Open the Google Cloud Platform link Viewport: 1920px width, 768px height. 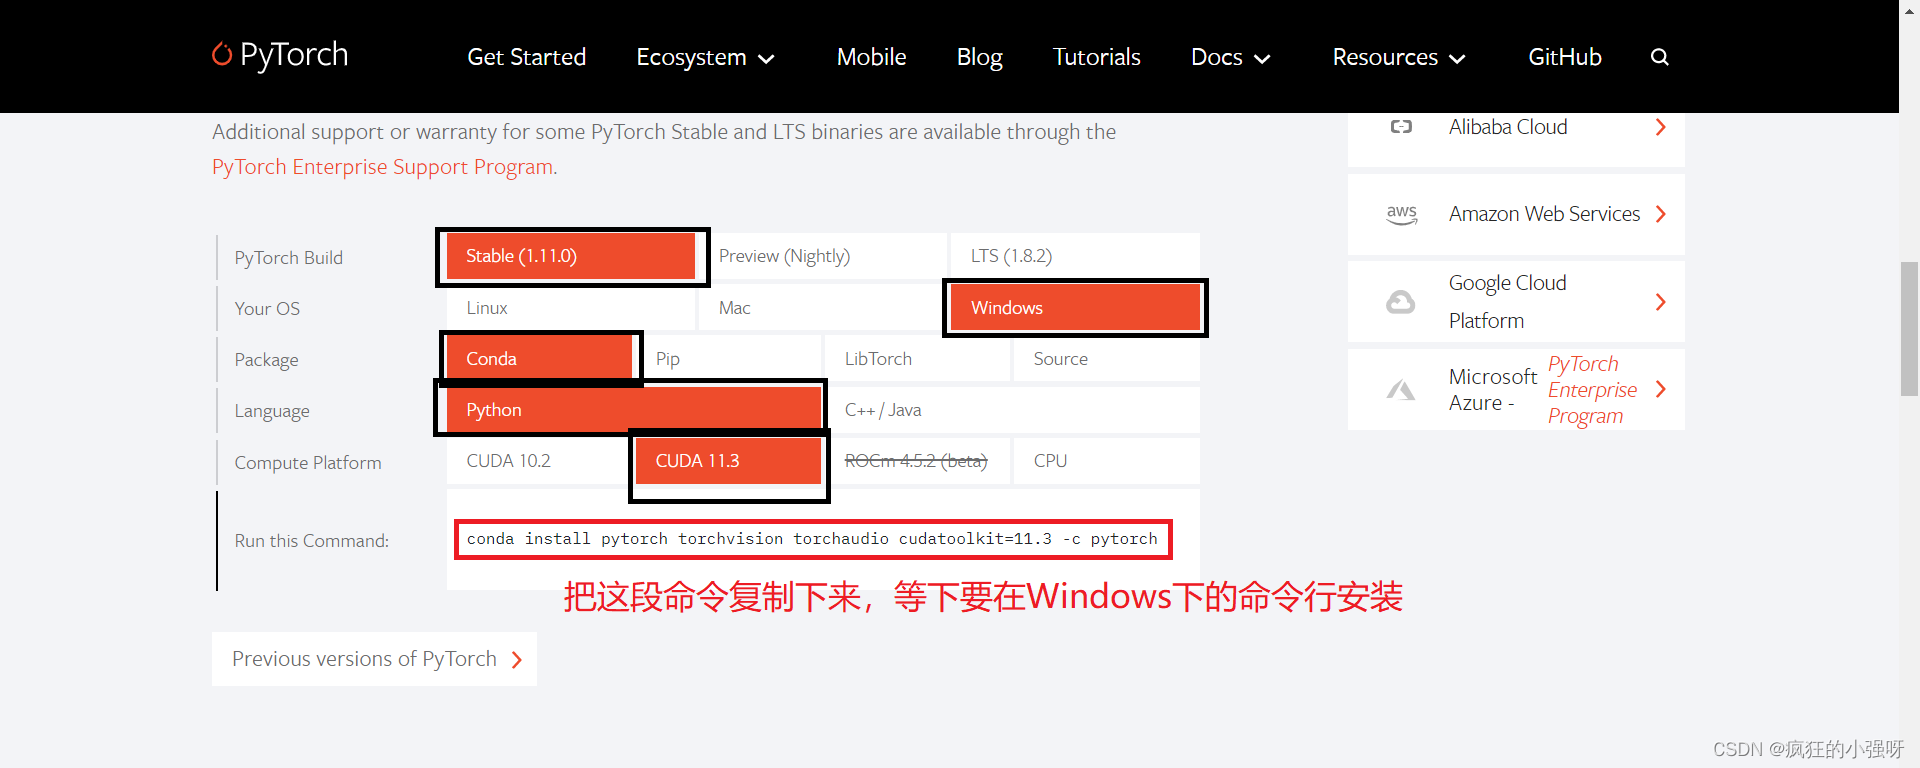[x=1507, y=302]
